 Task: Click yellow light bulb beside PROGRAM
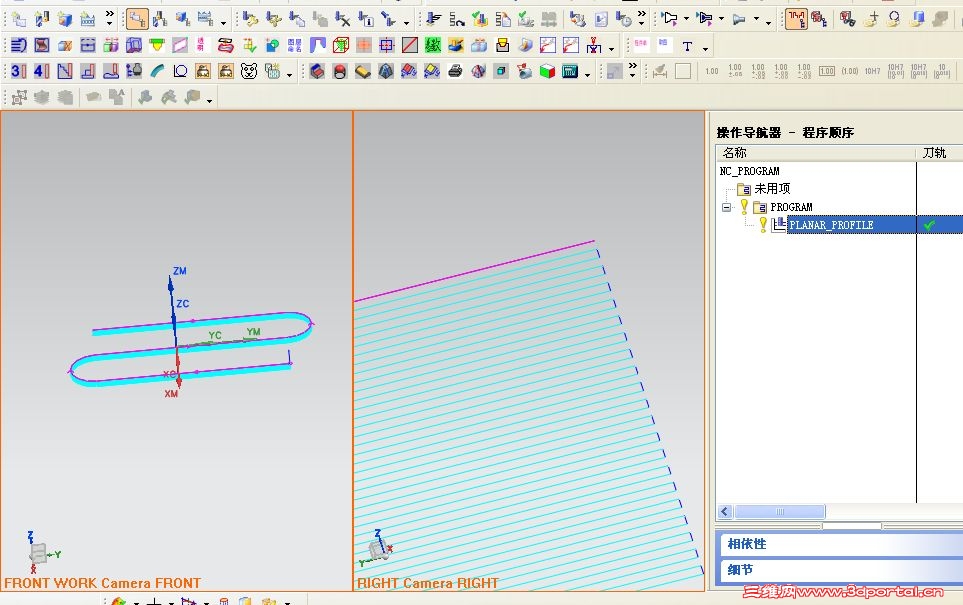[744, 207]
